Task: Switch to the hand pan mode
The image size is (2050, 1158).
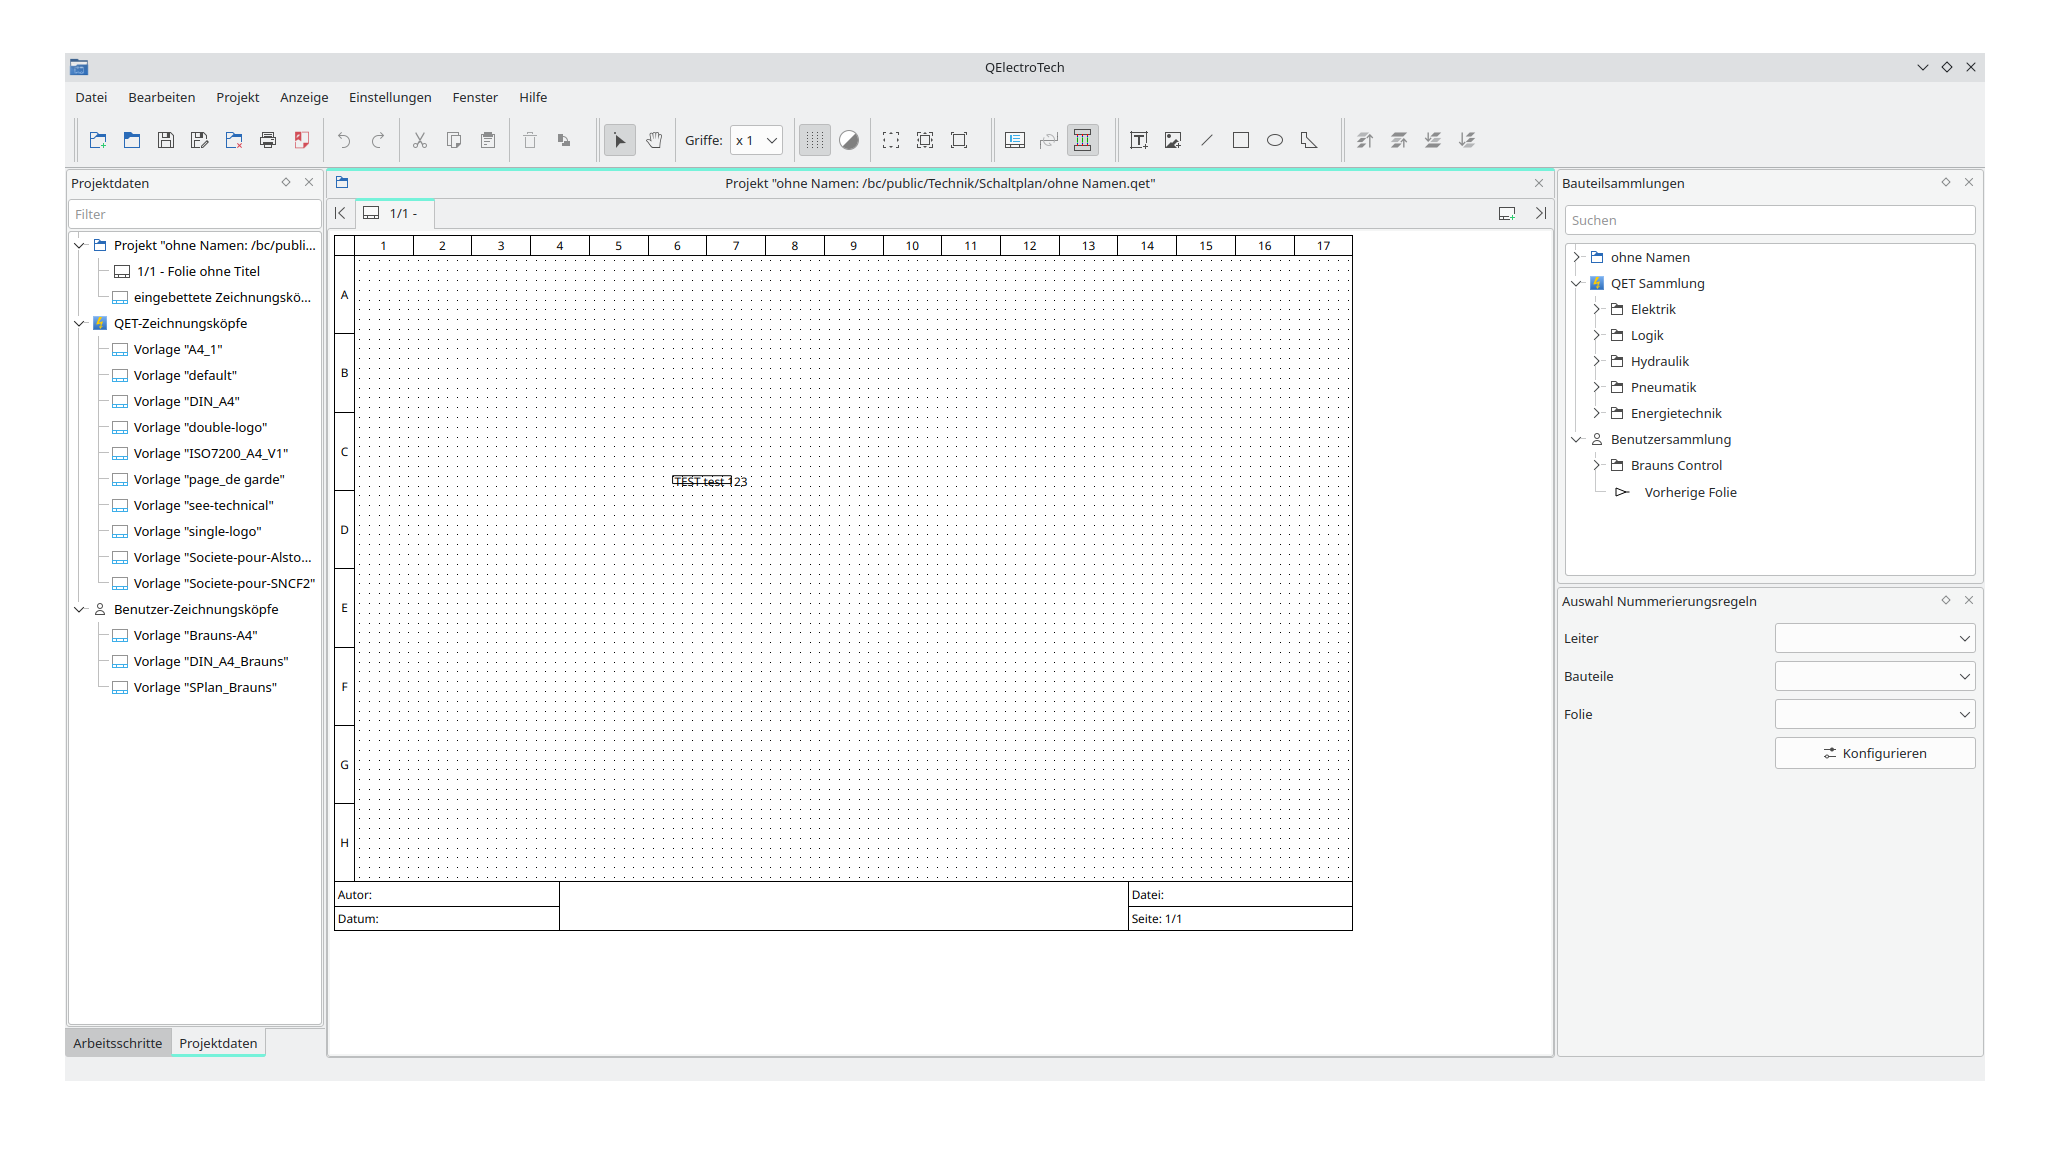Action: (654, 140)
